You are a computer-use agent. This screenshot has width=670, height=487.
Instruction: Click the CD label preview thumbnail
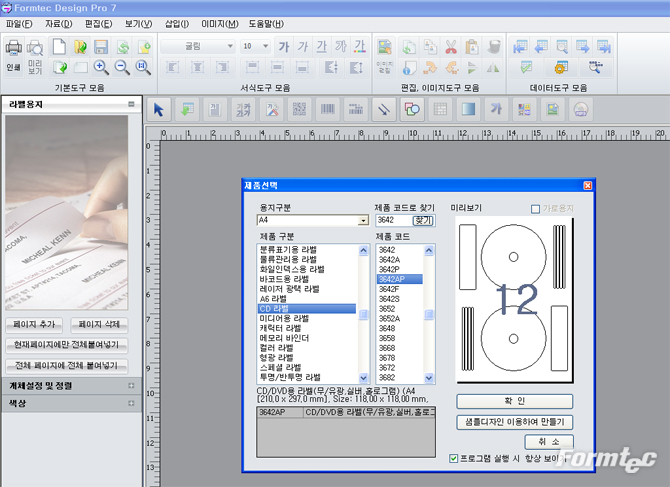(514, 299)
